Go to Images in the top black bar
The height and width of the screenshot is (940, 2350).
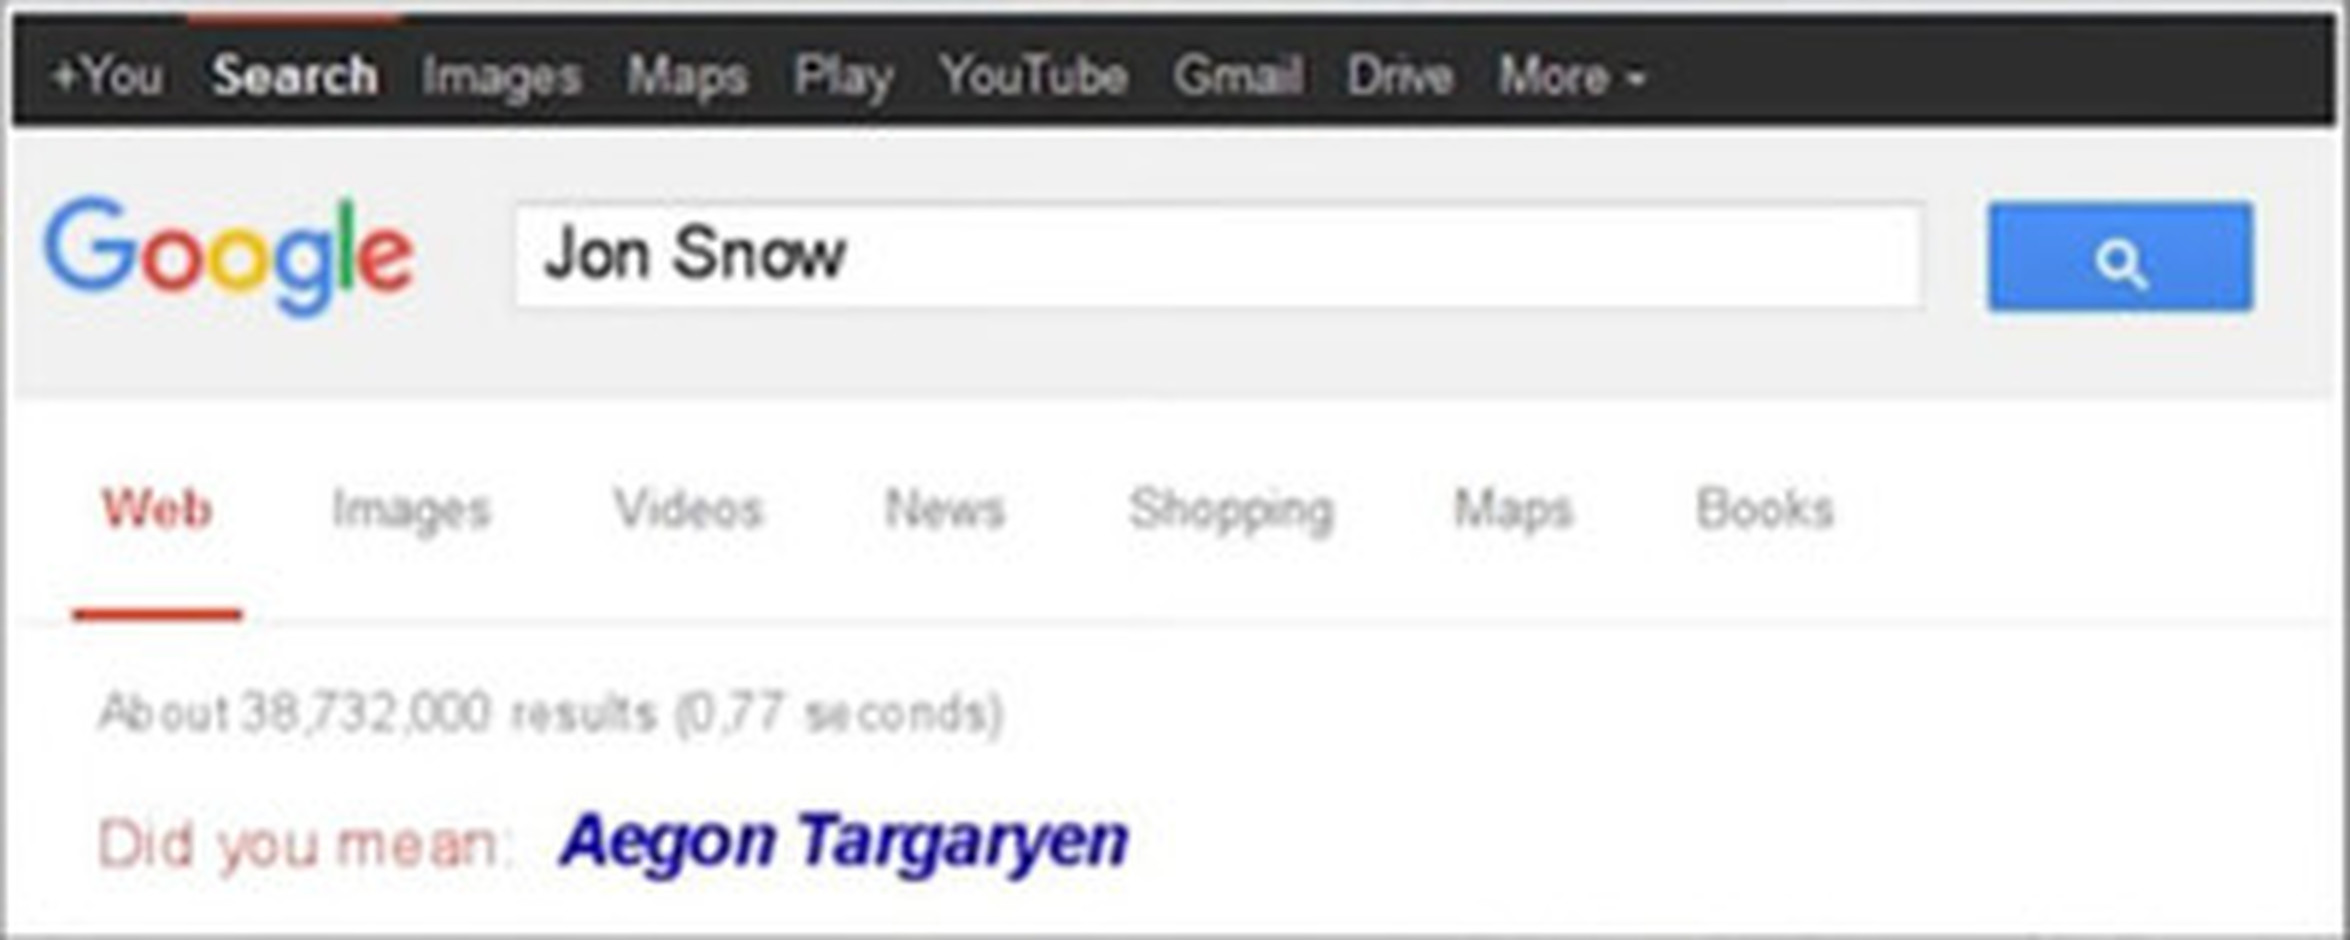[x=501, y=77]
